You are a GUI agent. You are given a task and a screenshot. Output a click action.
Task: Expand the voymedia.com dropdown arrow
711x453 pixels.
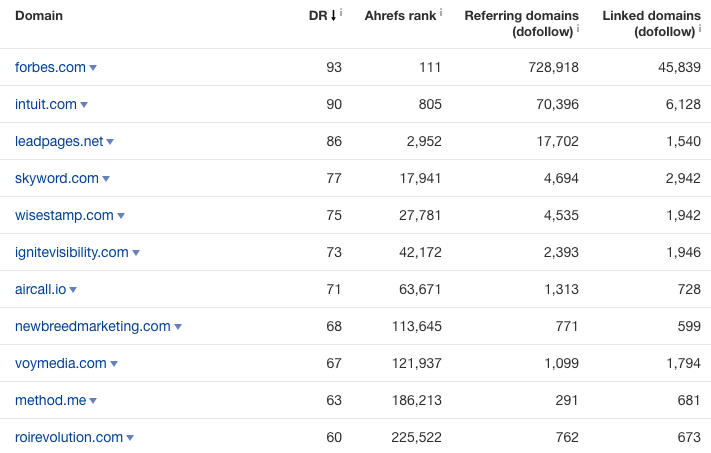coord(114,364)
